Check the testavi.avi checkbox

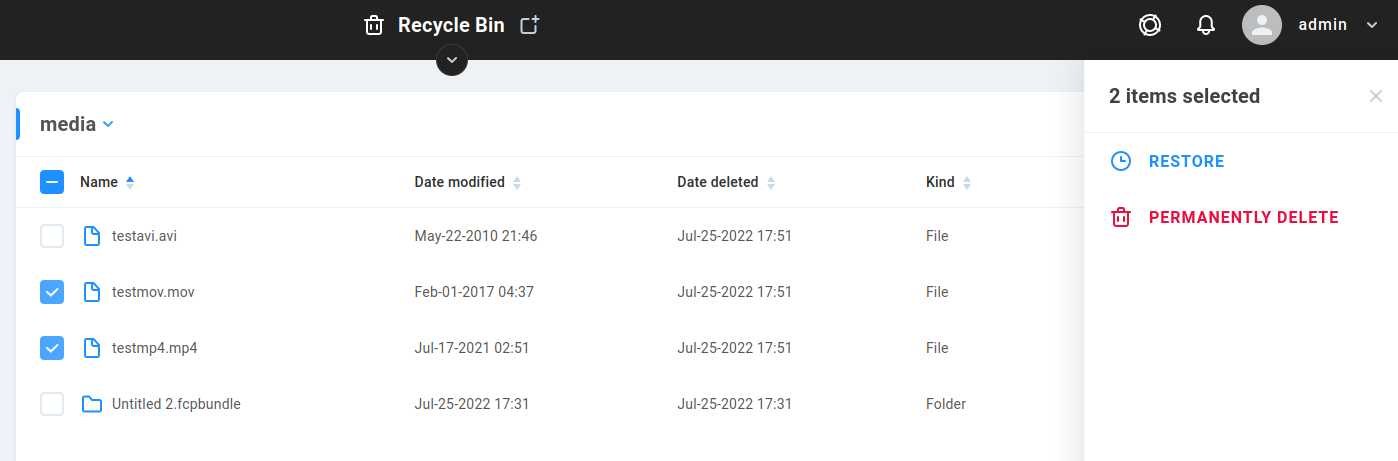click(52, 236)
